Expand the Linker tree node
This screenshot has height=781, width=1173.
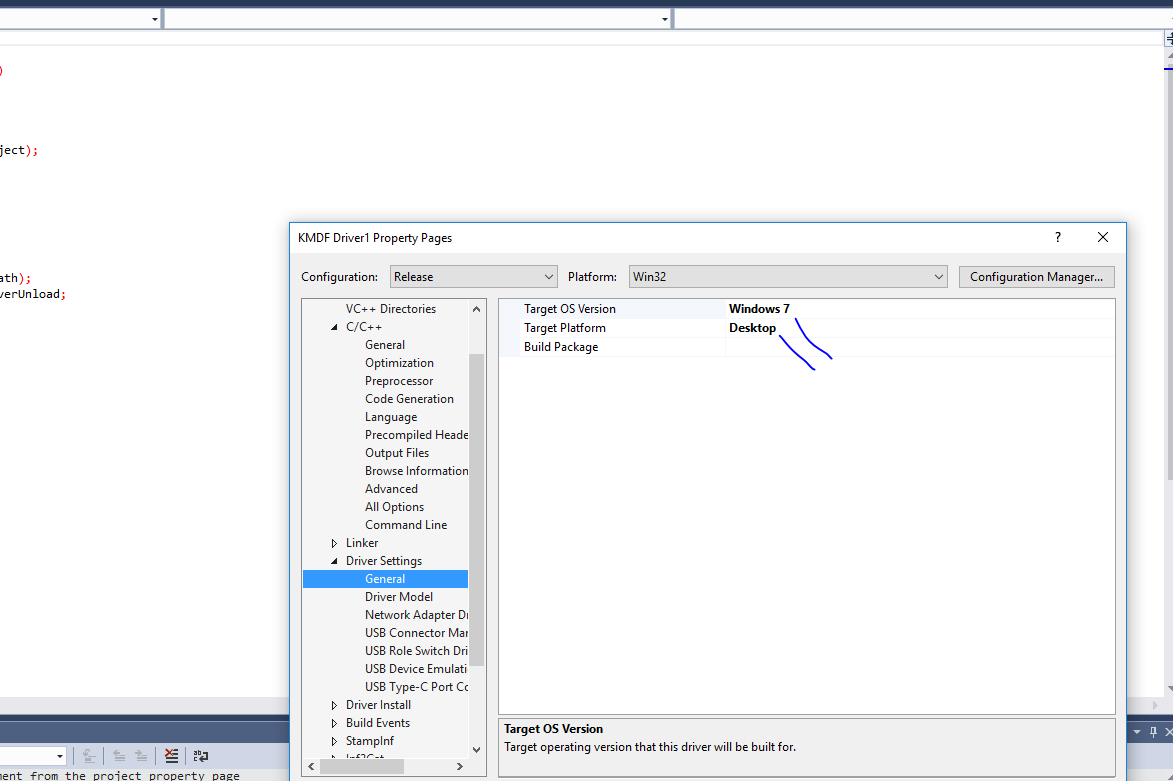(335, 543)
